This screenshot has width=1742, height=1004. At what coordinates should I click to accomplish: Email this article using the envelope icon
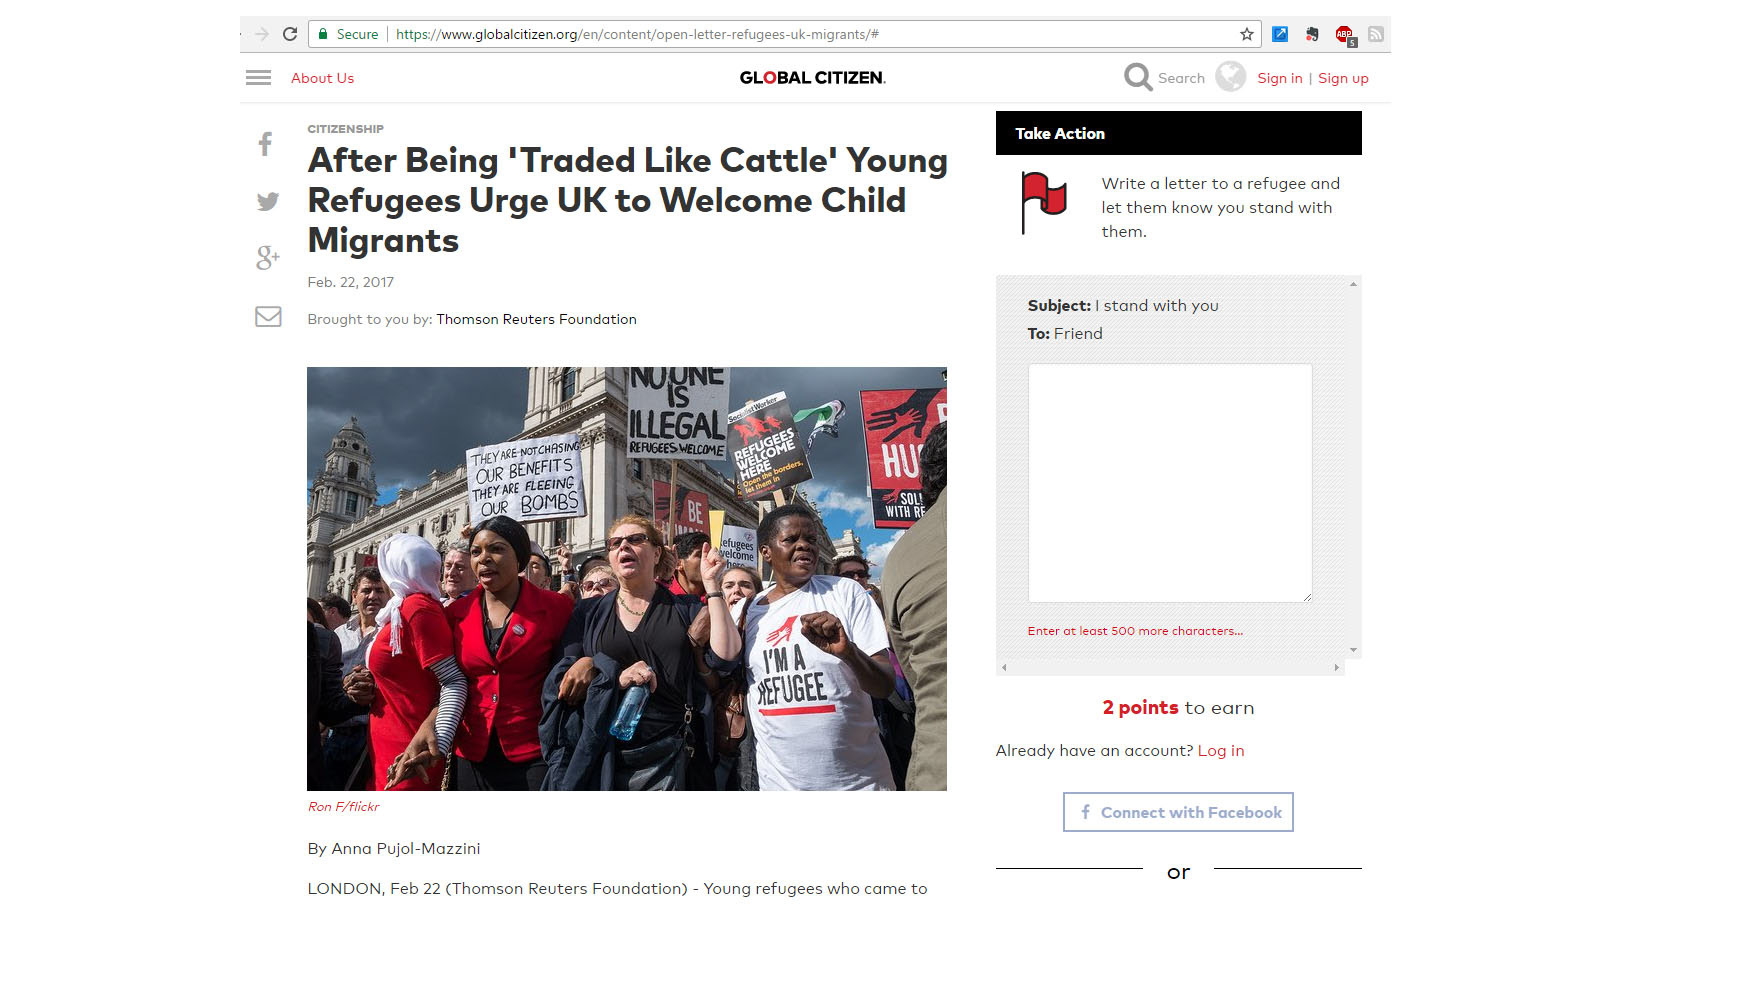click(x=268, y=317)
